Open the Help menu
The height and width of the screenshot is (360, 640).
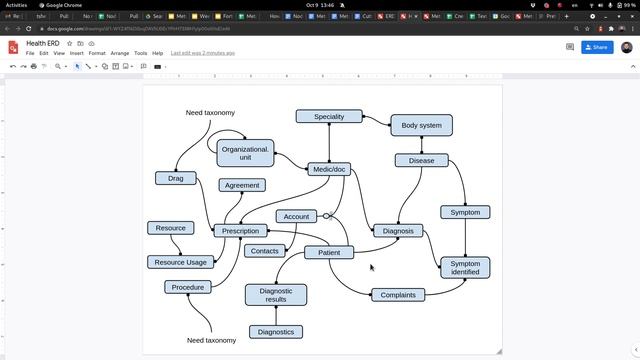[158, 53]
